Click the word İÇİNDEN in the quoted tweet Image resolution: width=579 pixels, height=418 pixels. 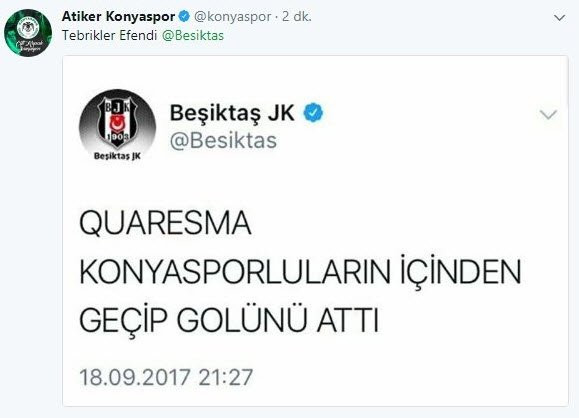[461, 272]
